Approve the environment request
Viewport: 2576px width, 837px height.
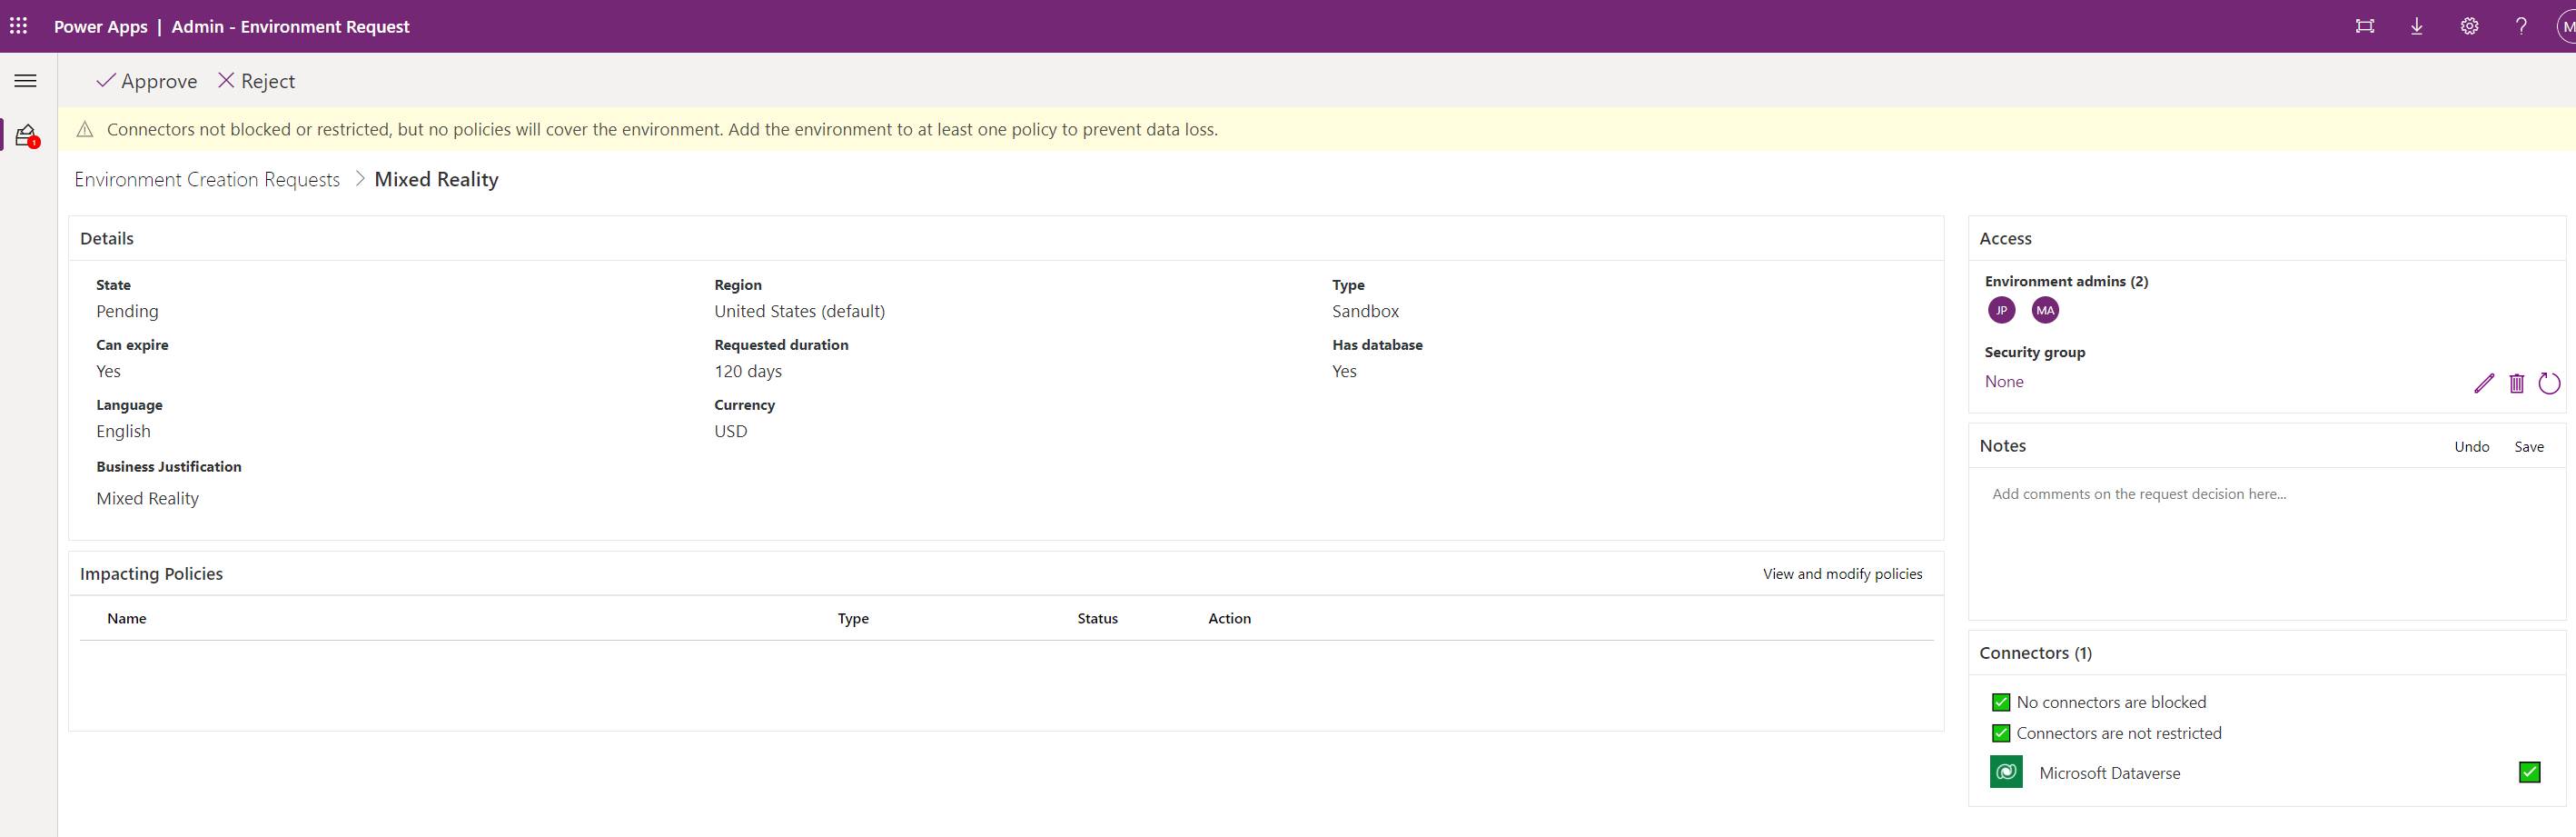tap(147, 81)
